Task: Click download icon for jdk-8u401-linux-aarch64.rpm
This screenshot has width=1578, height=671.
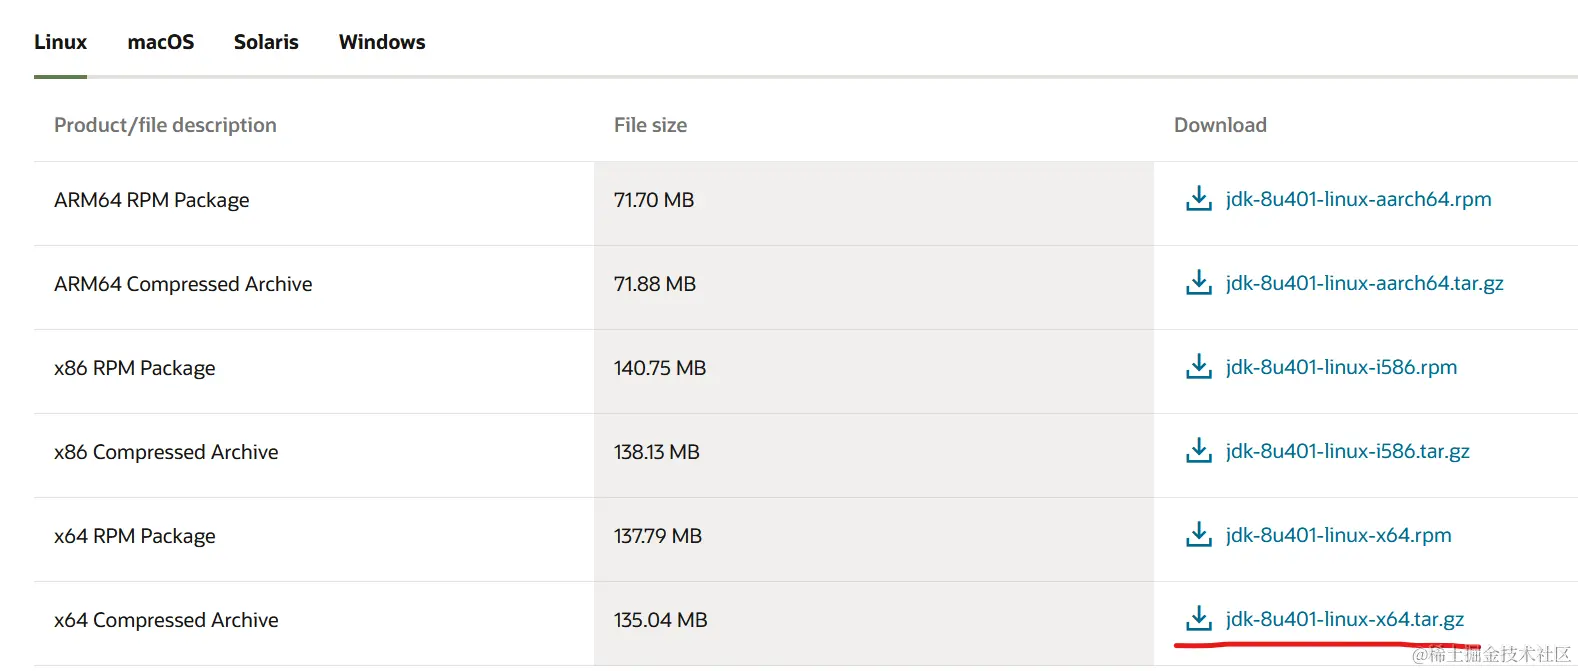Action: click(1198, 199)
